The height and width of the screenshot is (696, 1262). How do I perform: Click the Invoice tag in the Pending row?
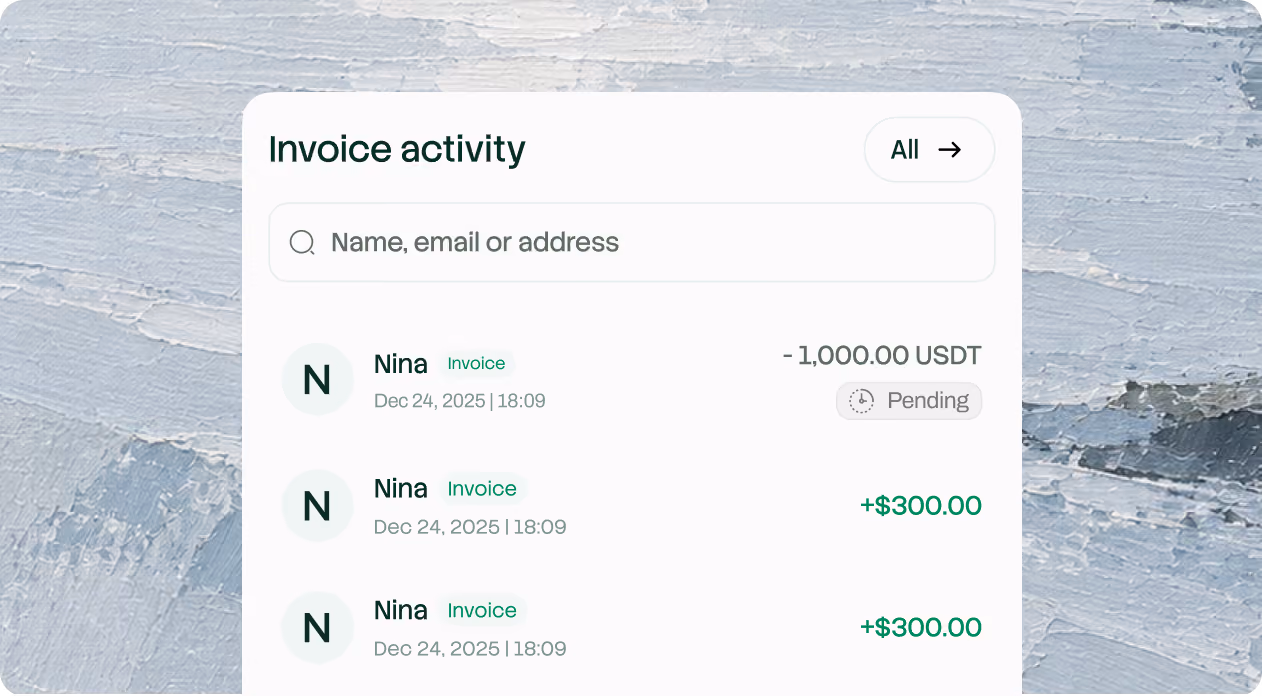[476, 364]
